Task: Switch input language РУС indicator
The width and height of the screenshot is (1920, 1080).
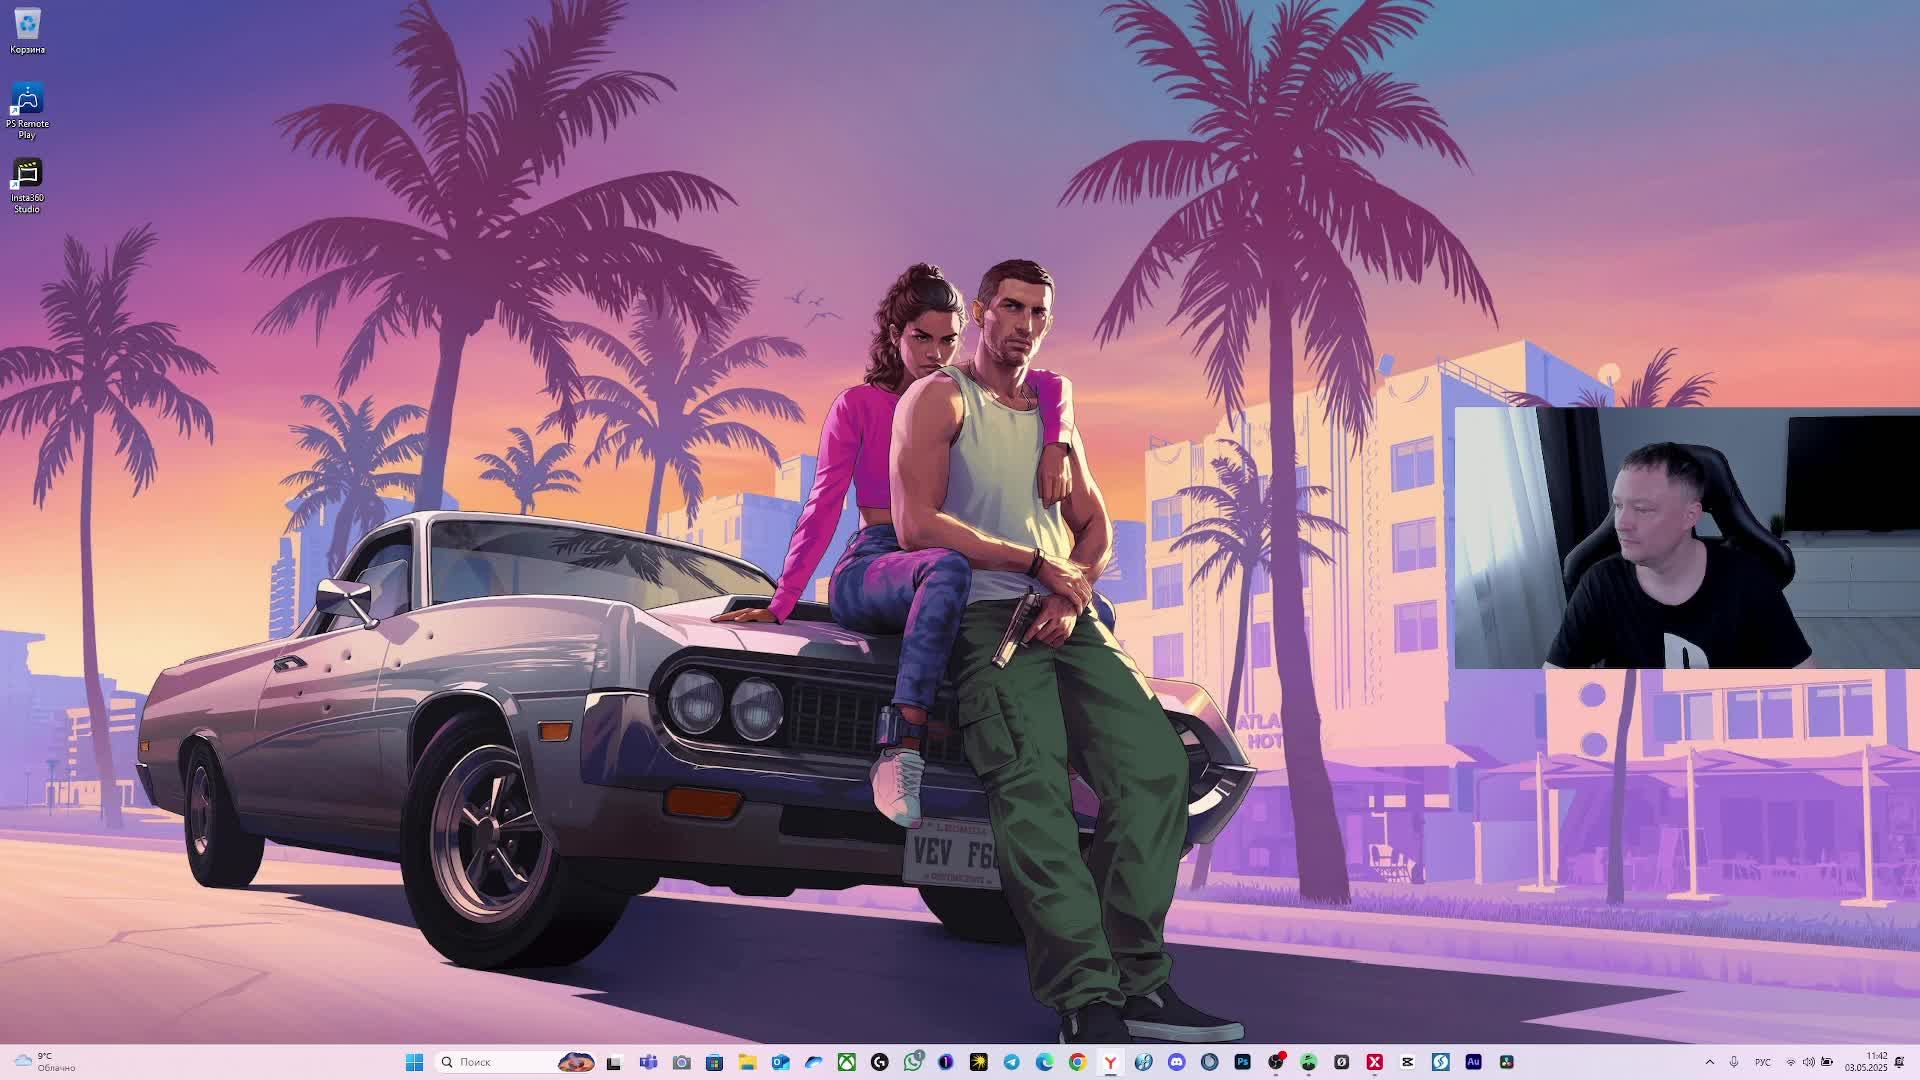Action: pyautogui.click(x=1762, y=1062)
